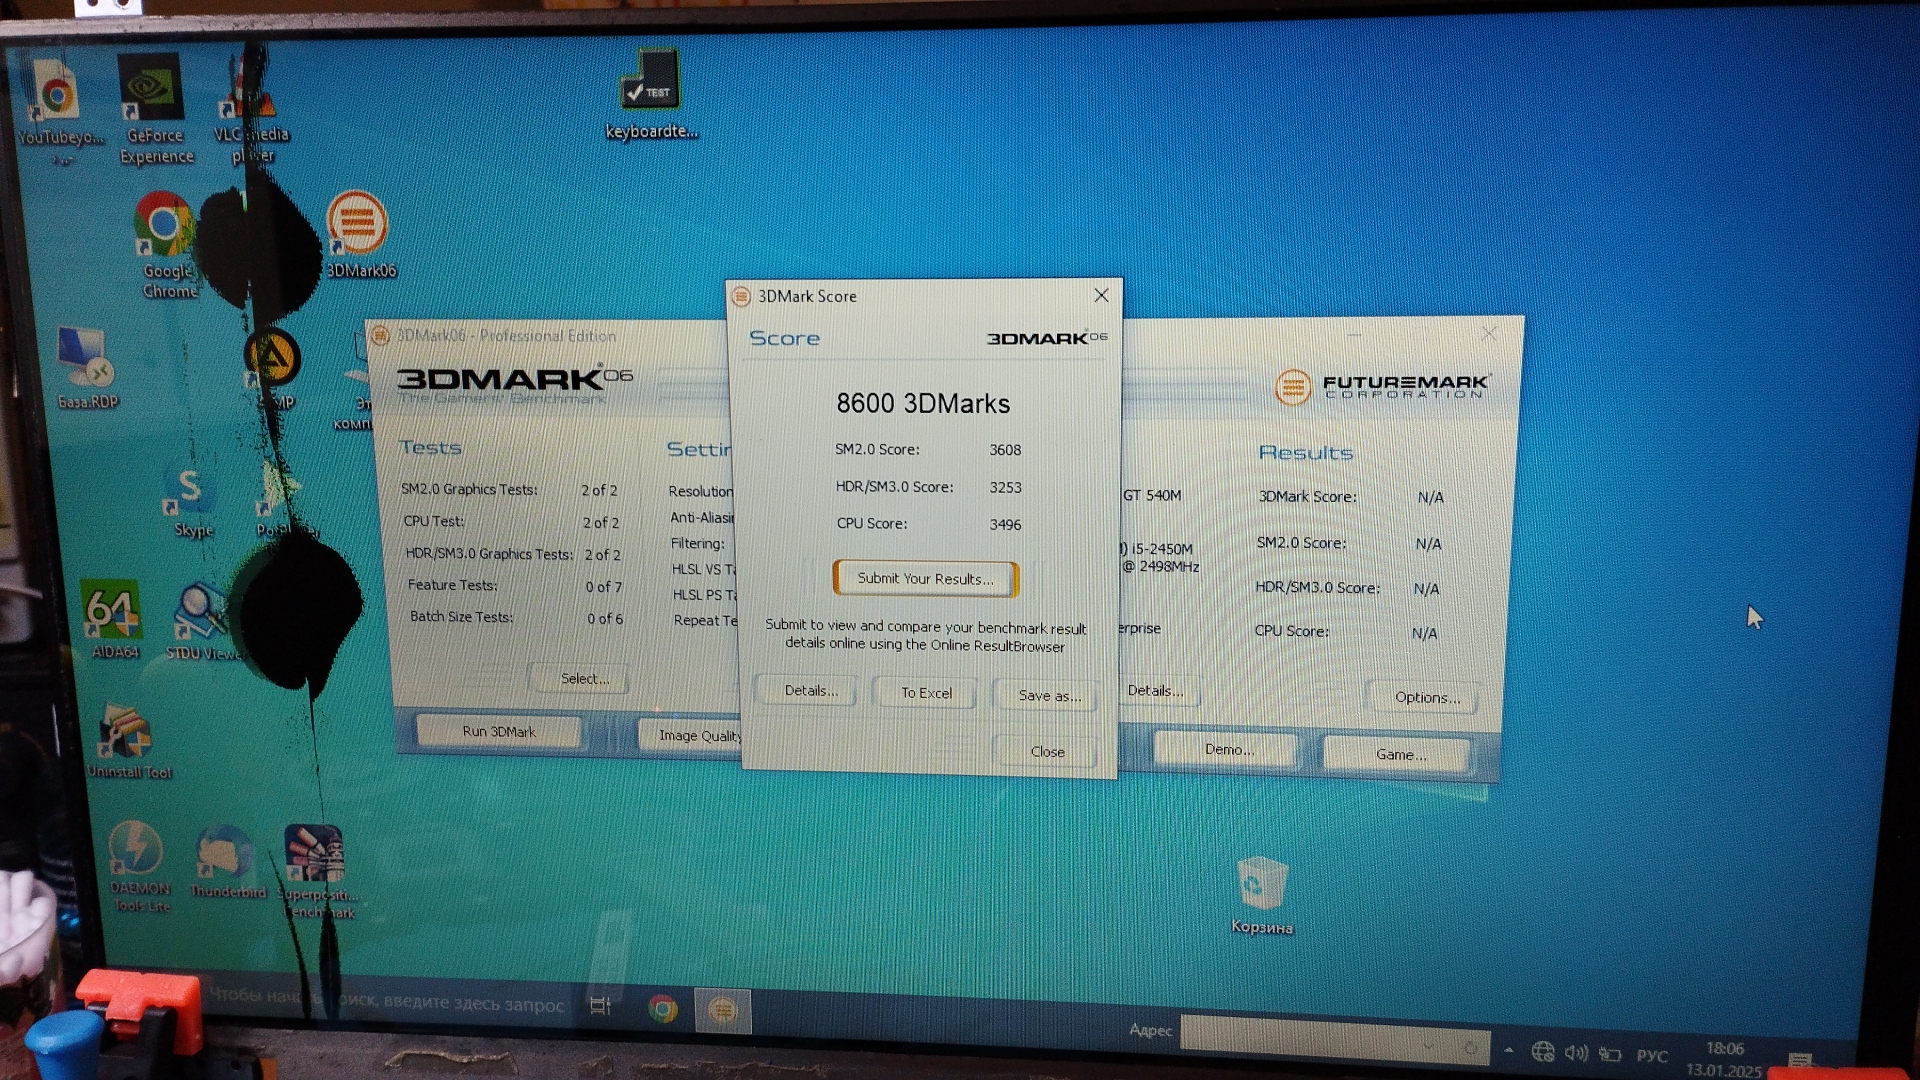The width and height of the screenshot is (1920, 1080).
Task: Open the 3DMark06 desktop shortcut
Action: tap(359, 235)
